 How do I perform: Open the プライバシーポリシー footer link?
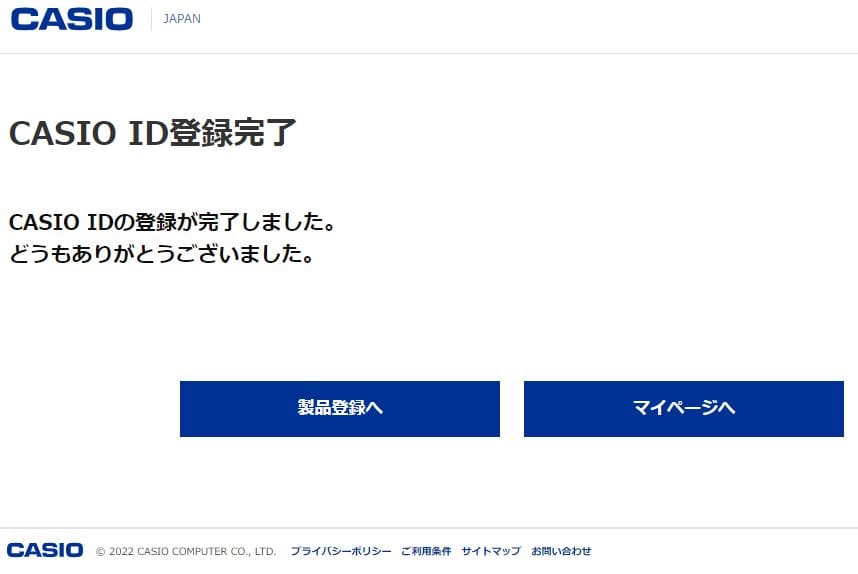[x=341, y=551]
